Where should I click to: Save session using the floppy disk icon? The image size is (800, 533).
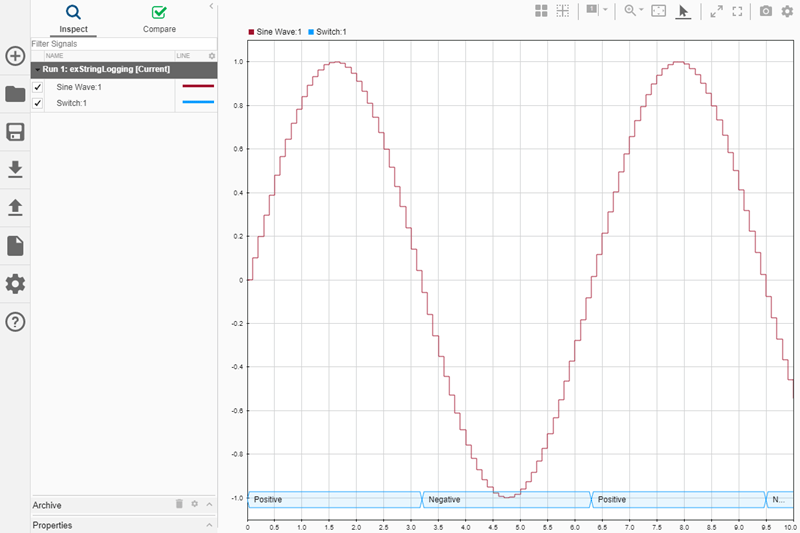[15, 132]
